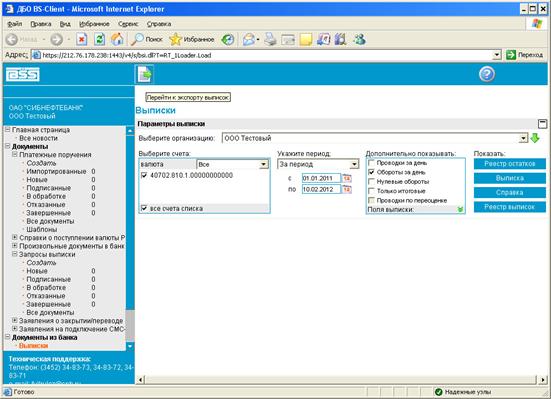Open Все новости in sidebar
Image resolution: width=551 pixels, height=399 pixels.
coord(38,138)
